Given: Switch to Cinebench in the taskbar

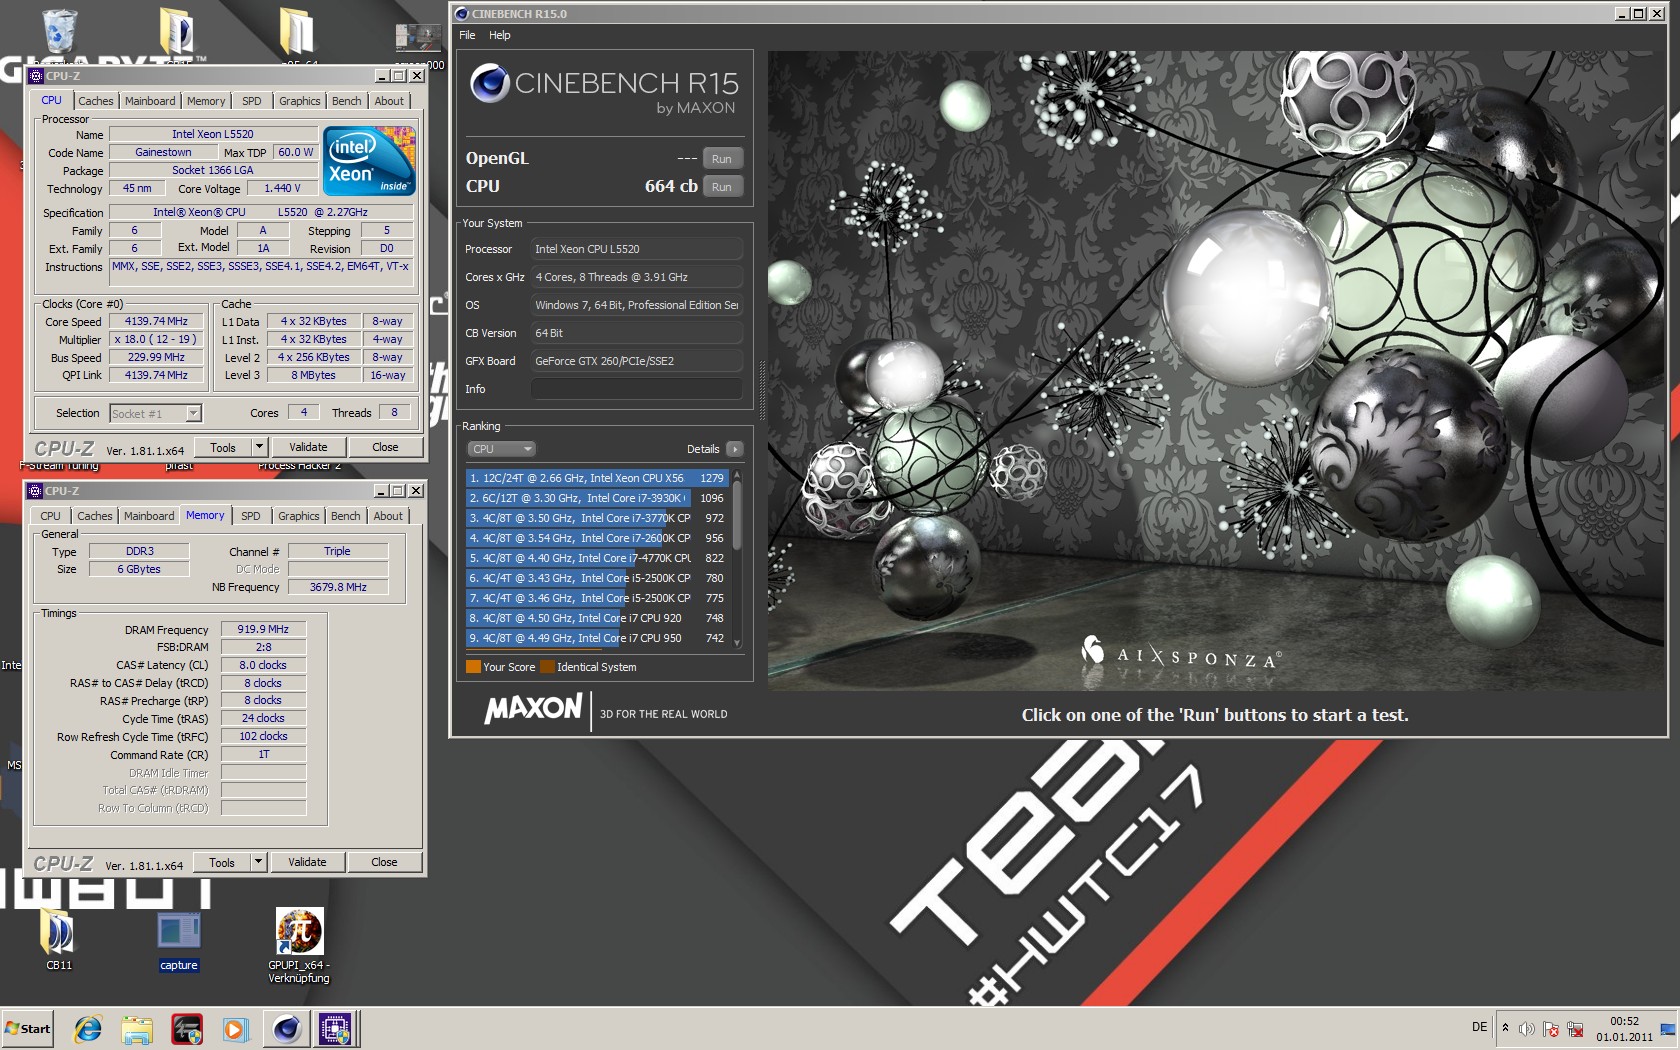Looking at the screenshot, I should click(x=287, y=1029).
